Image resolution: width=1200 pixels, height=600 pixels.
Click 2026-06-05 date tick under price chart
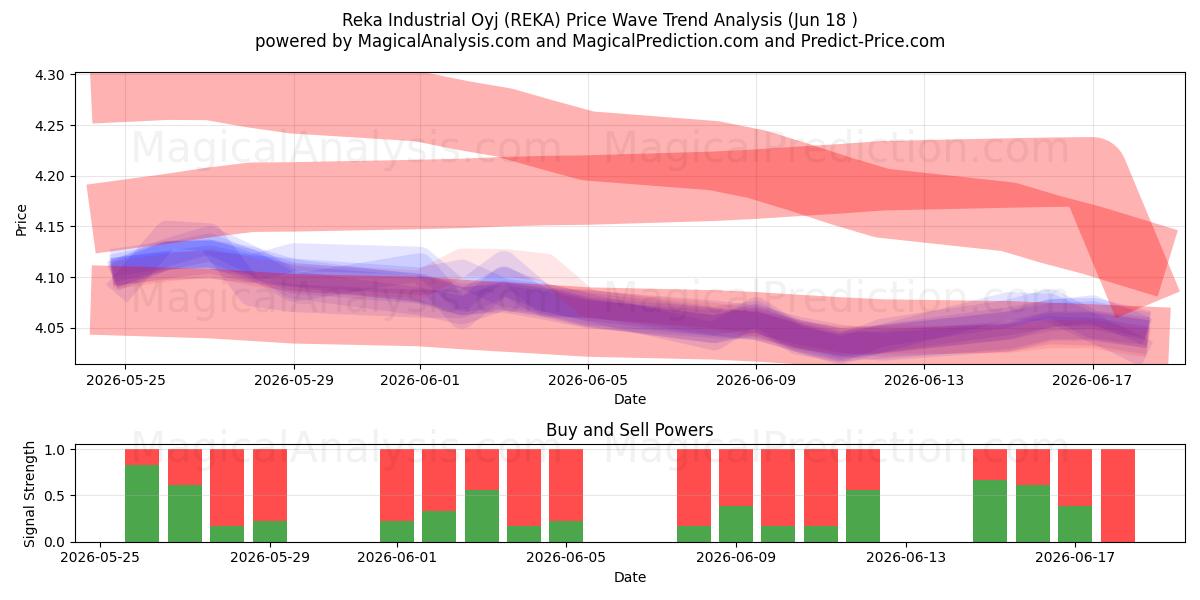589,380
